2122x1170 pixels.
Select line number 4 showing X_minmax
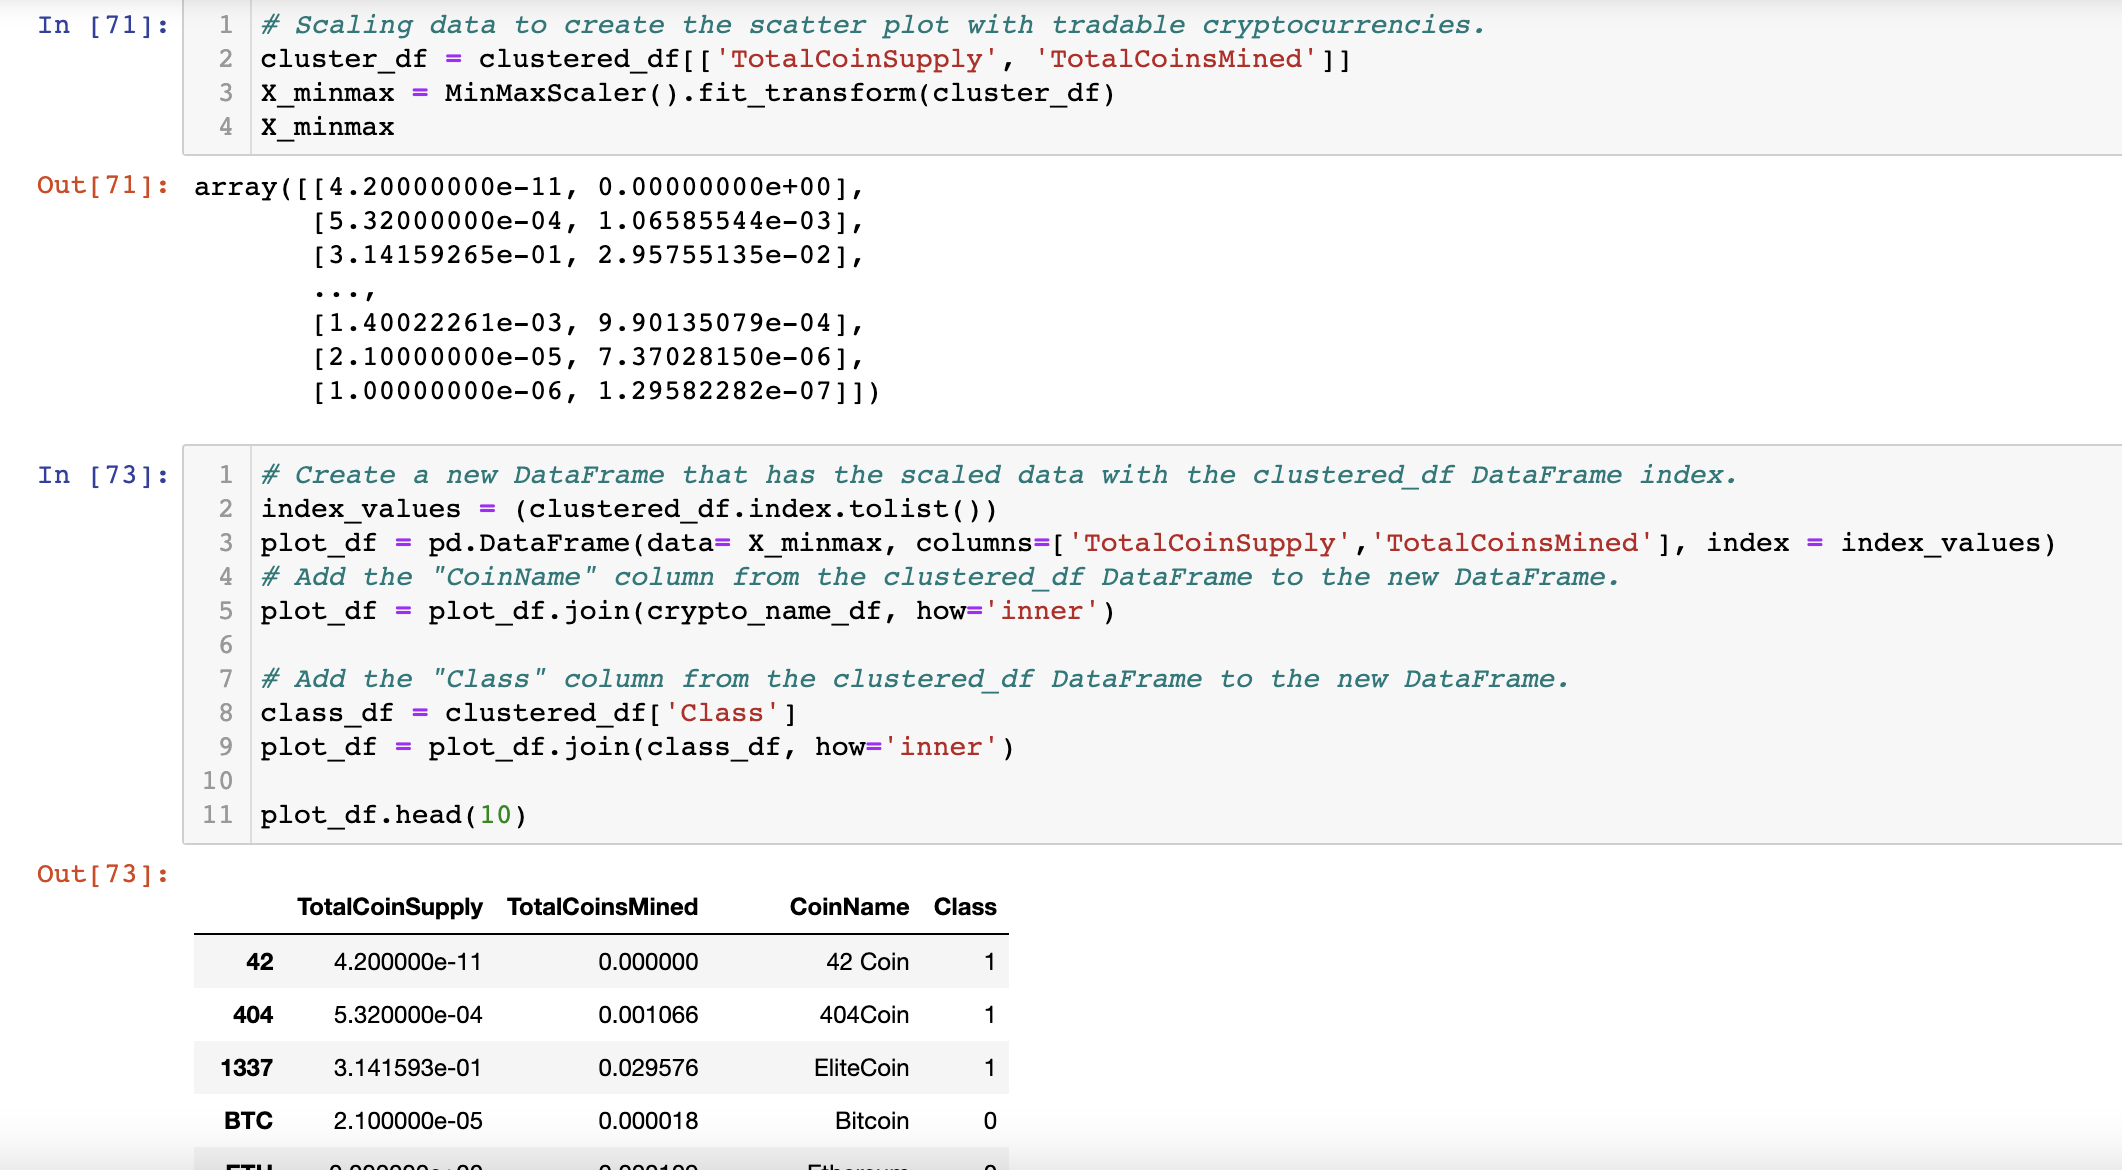226,126
